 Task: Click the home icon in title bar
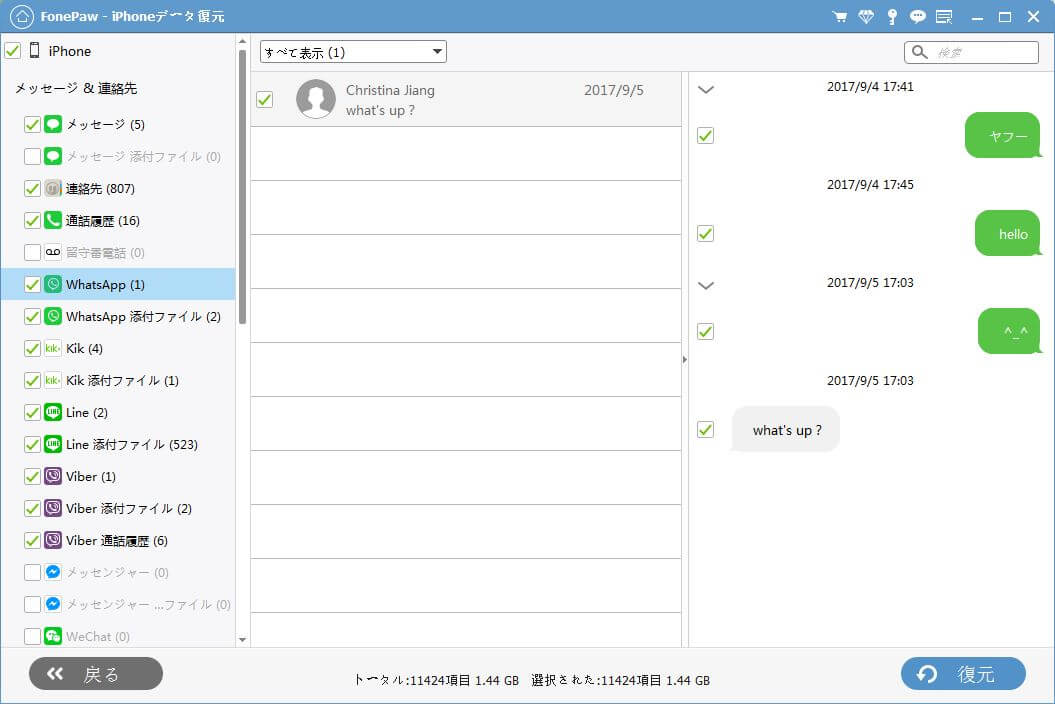[22, 17]
